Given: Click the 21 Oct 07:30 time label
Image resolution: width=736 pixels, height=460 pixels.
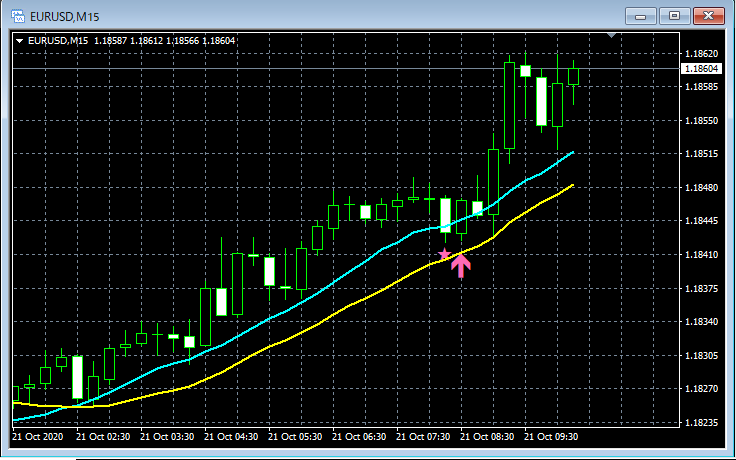Looking at the screenshot, I should click(x=423, y=437).
